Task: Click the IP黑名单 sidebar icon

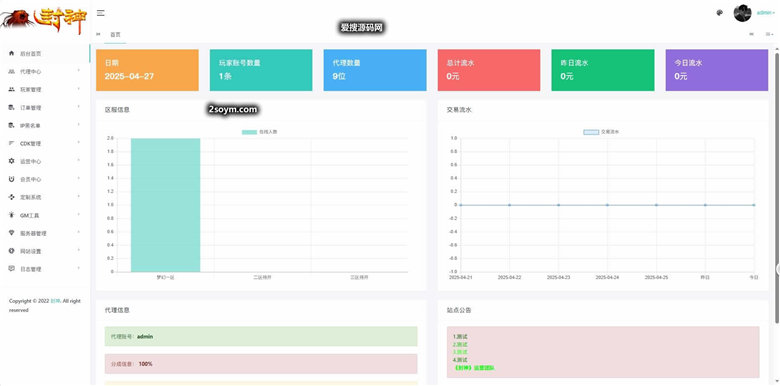Action: coord(11,125)
